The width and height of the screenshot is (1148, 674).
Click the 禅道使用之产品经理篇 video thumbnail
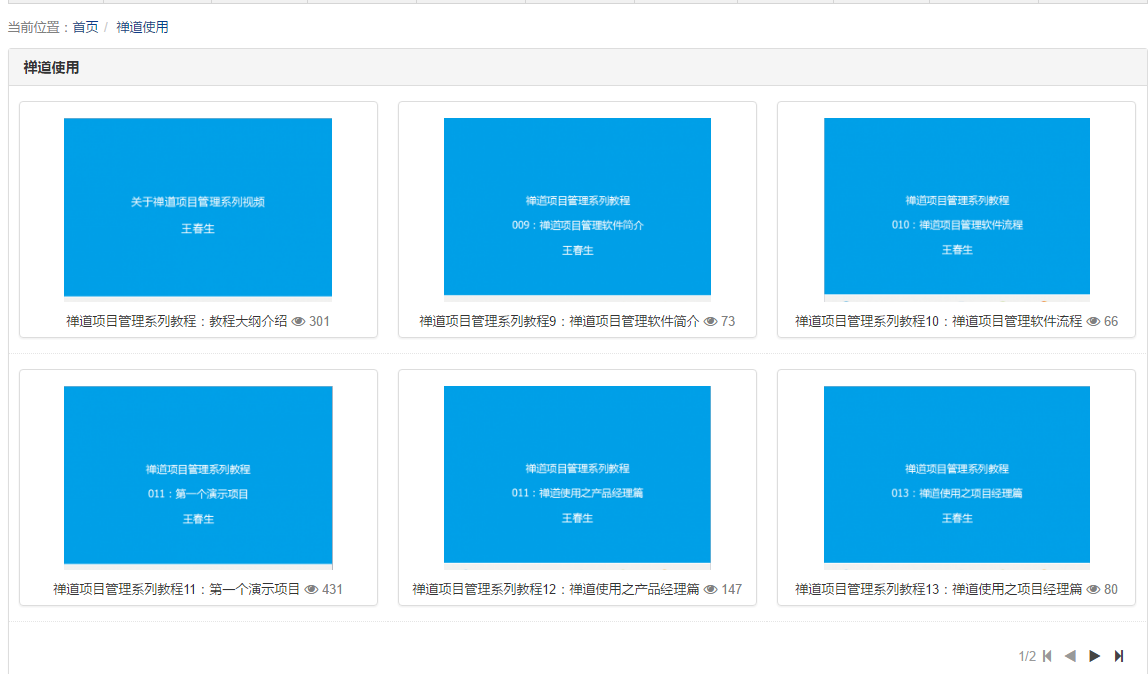(x=577, y=475)
